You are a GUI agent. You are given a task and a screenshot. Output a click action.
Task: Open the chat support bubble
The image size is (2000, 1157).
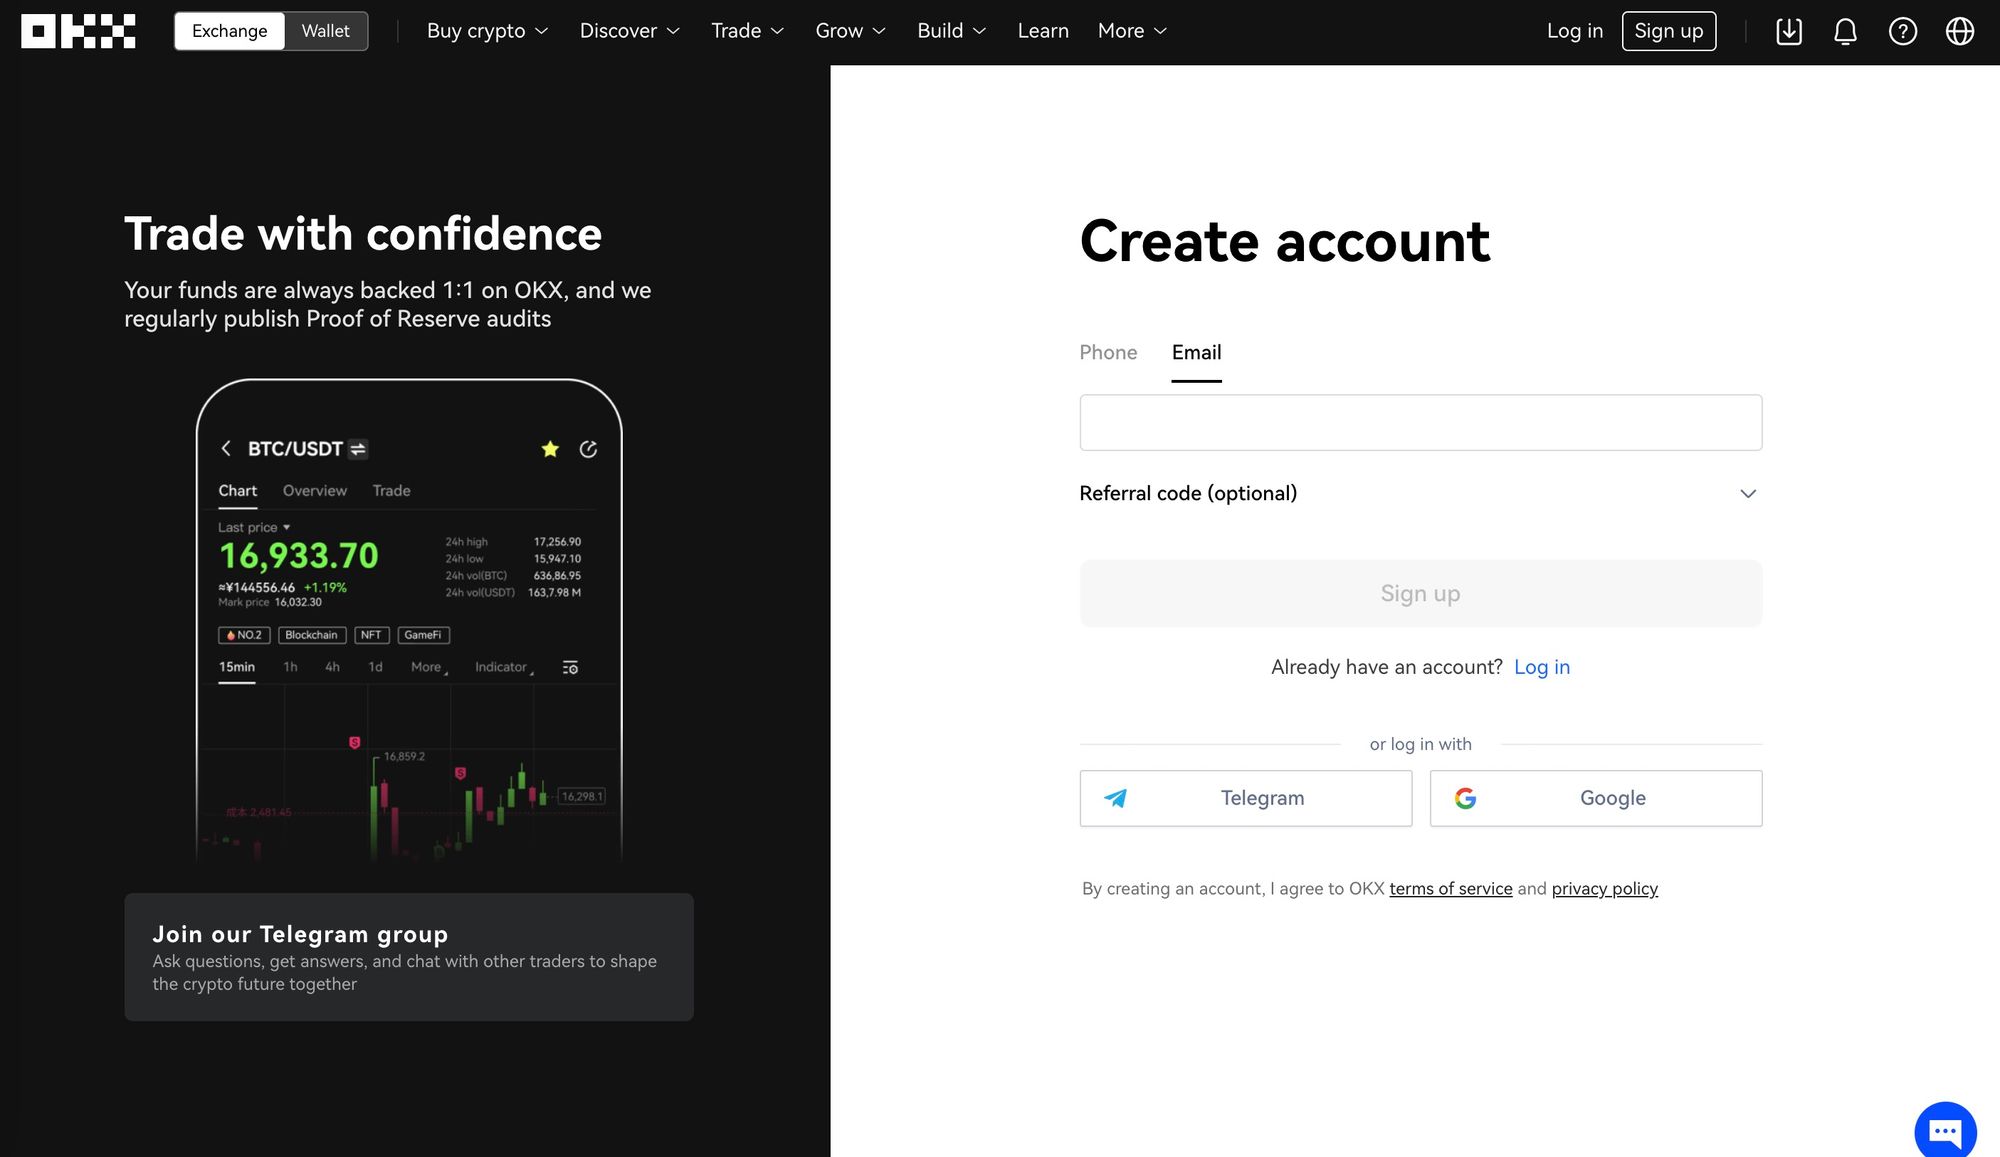[x=1944, y=1130]
